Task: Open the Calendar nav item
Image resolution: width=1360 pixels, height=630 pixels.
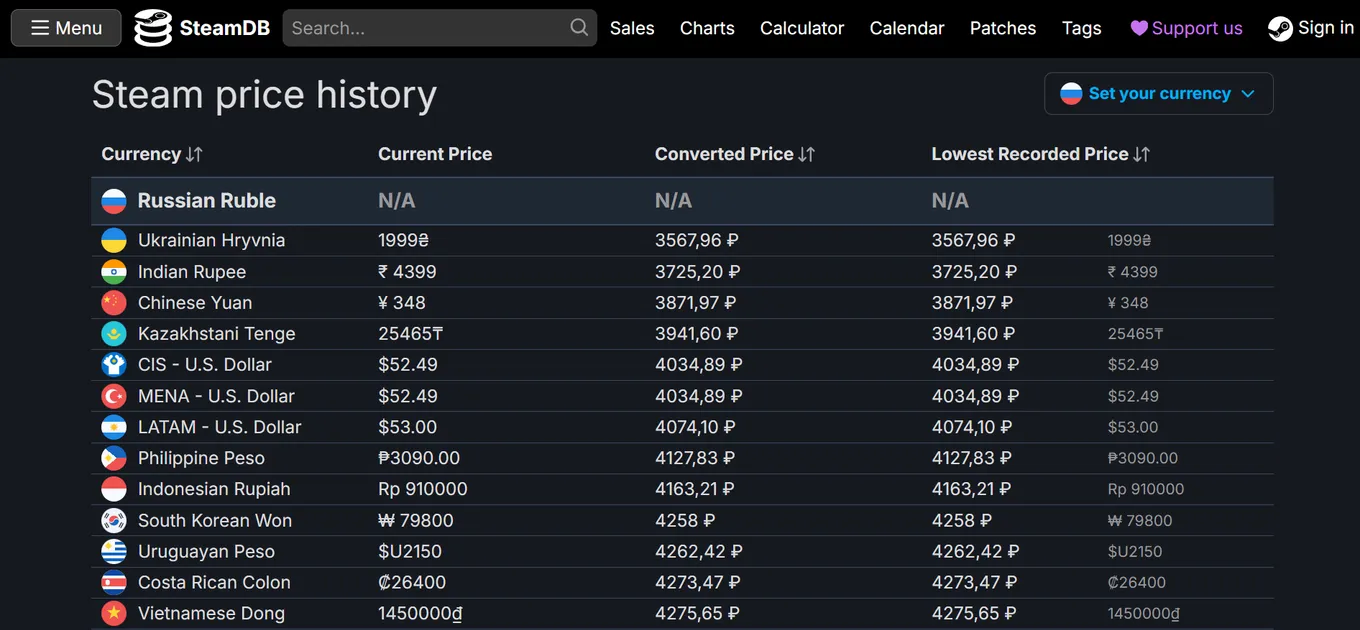Action: point(907,28)
